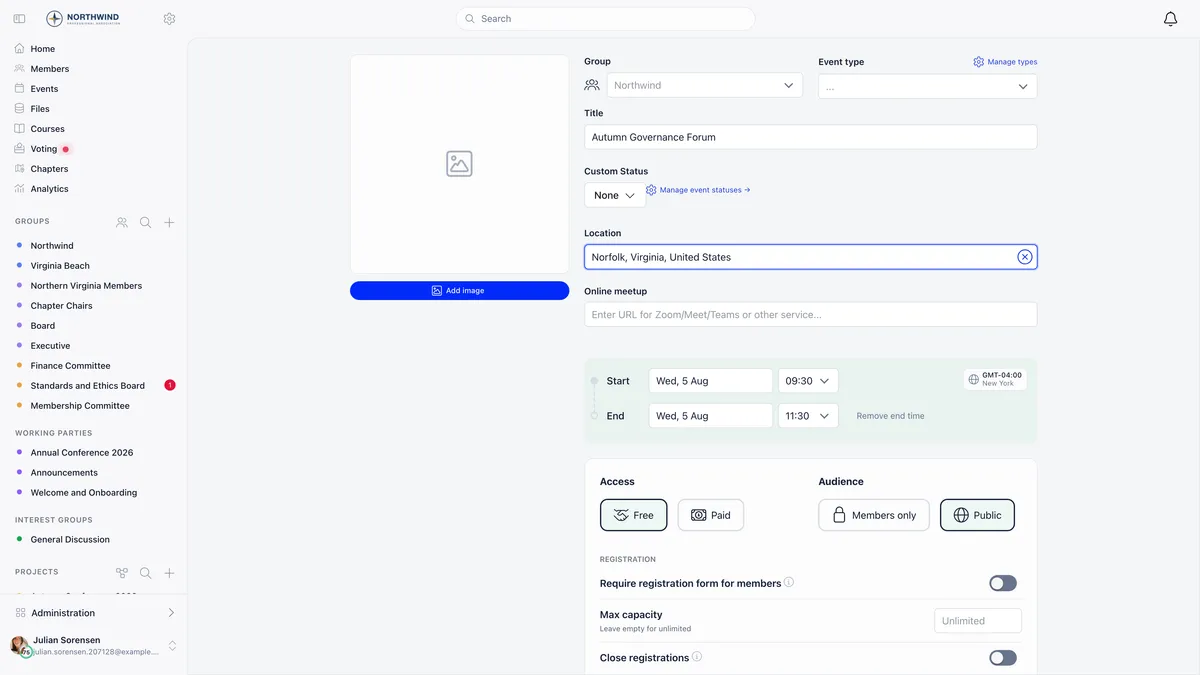Go to Members page
1200x675 pixels.
tap(49, 69)
